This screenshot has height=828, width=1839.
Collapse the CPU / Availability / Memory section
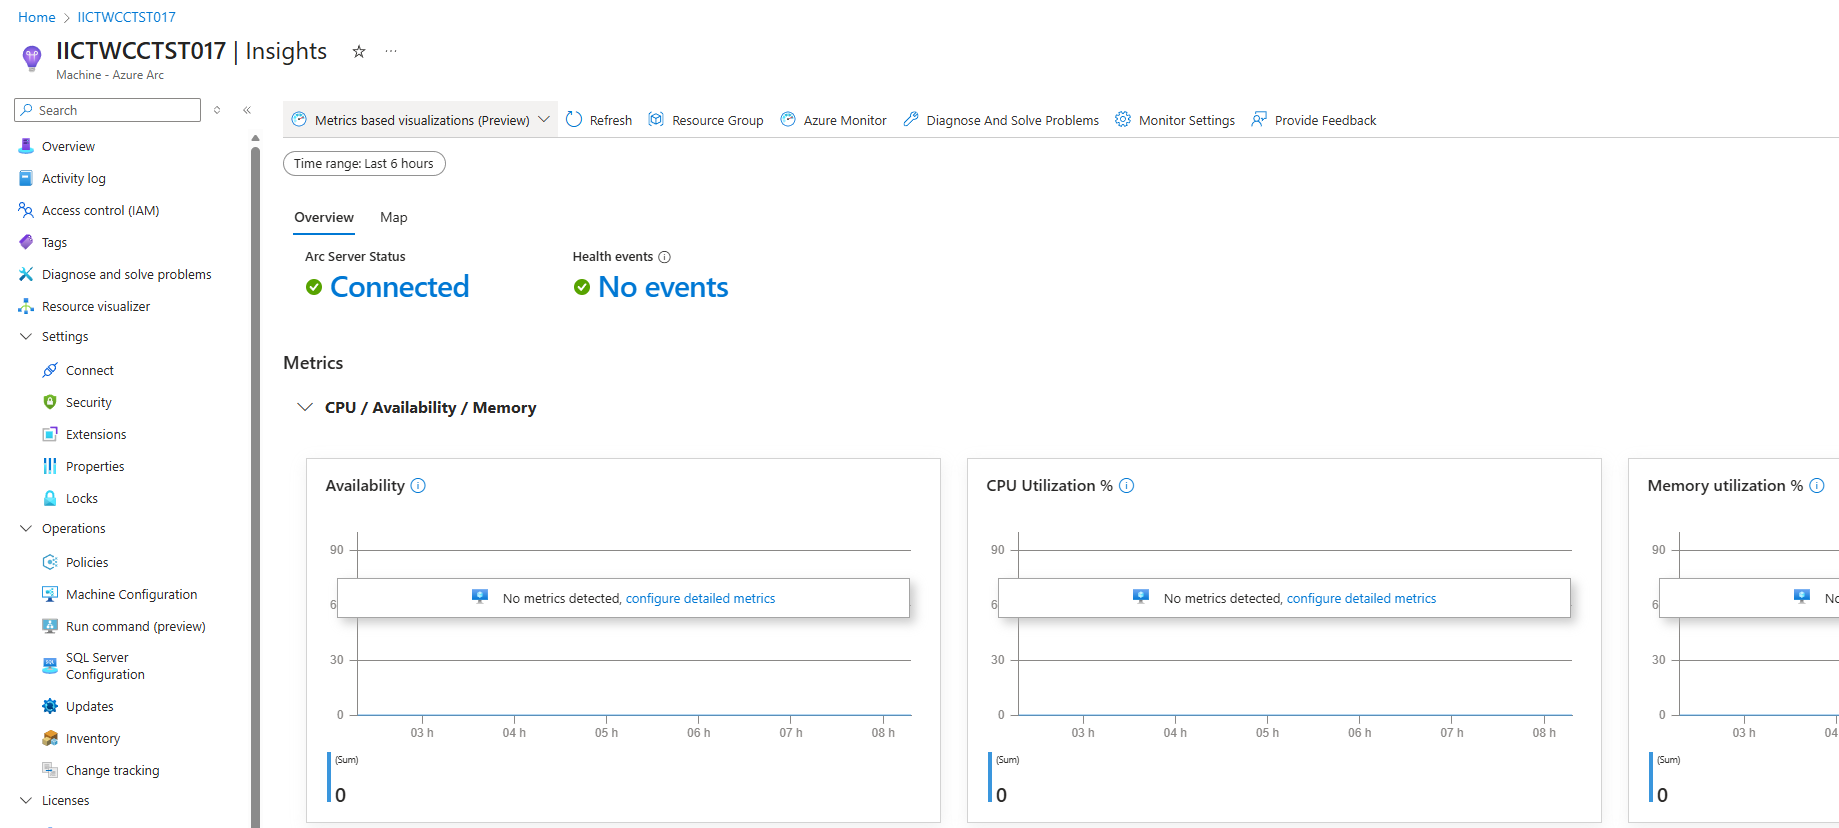[x=305, y=408]
